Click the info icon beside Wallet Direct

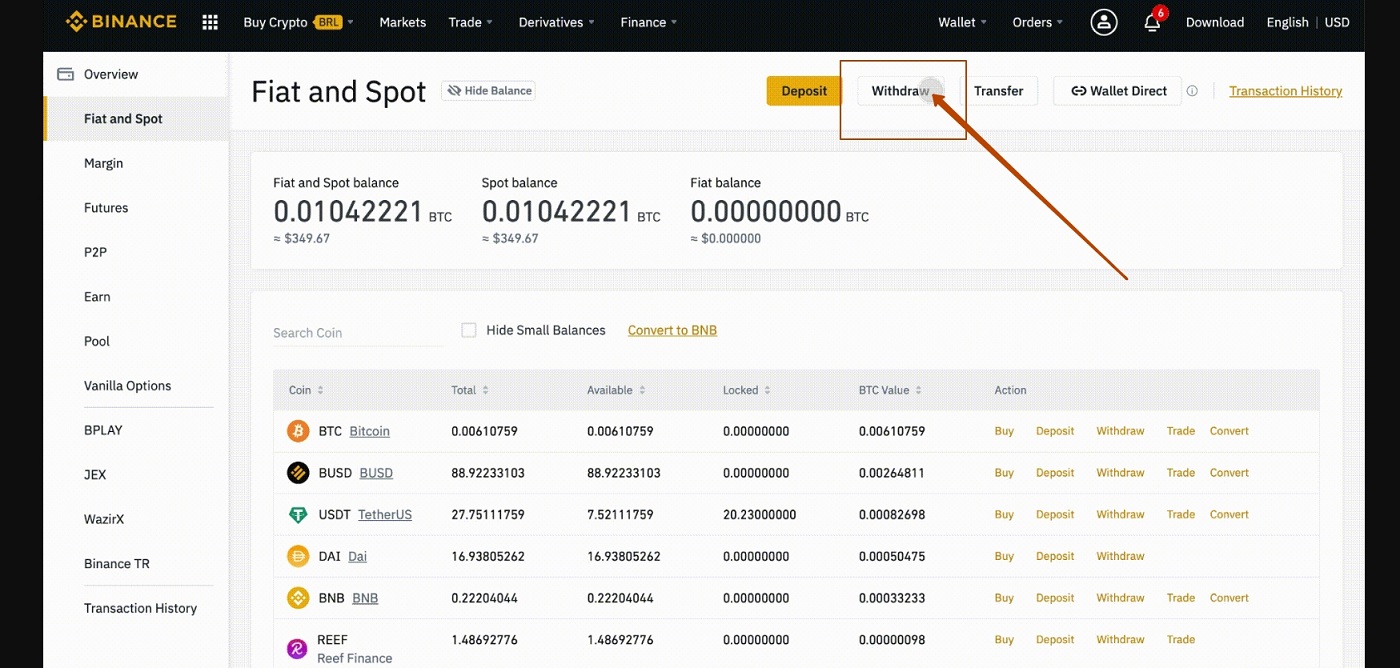(1192, 91)
